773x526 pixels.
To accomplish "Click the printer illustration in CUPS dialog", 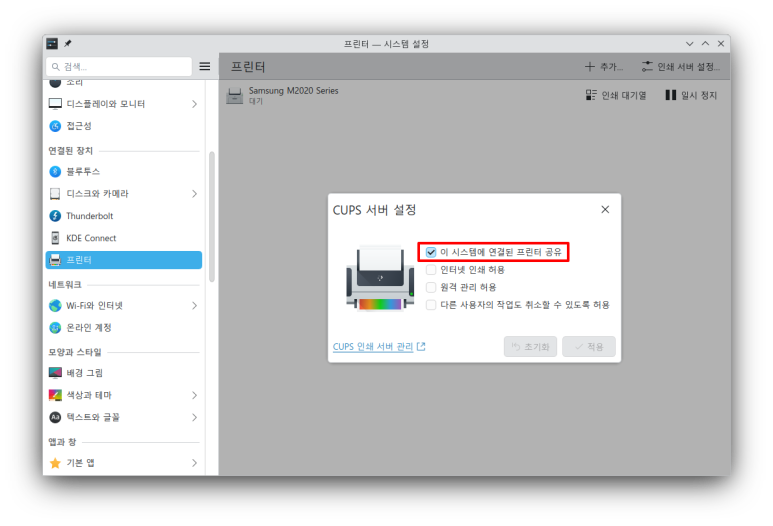I will coord(380,279).
